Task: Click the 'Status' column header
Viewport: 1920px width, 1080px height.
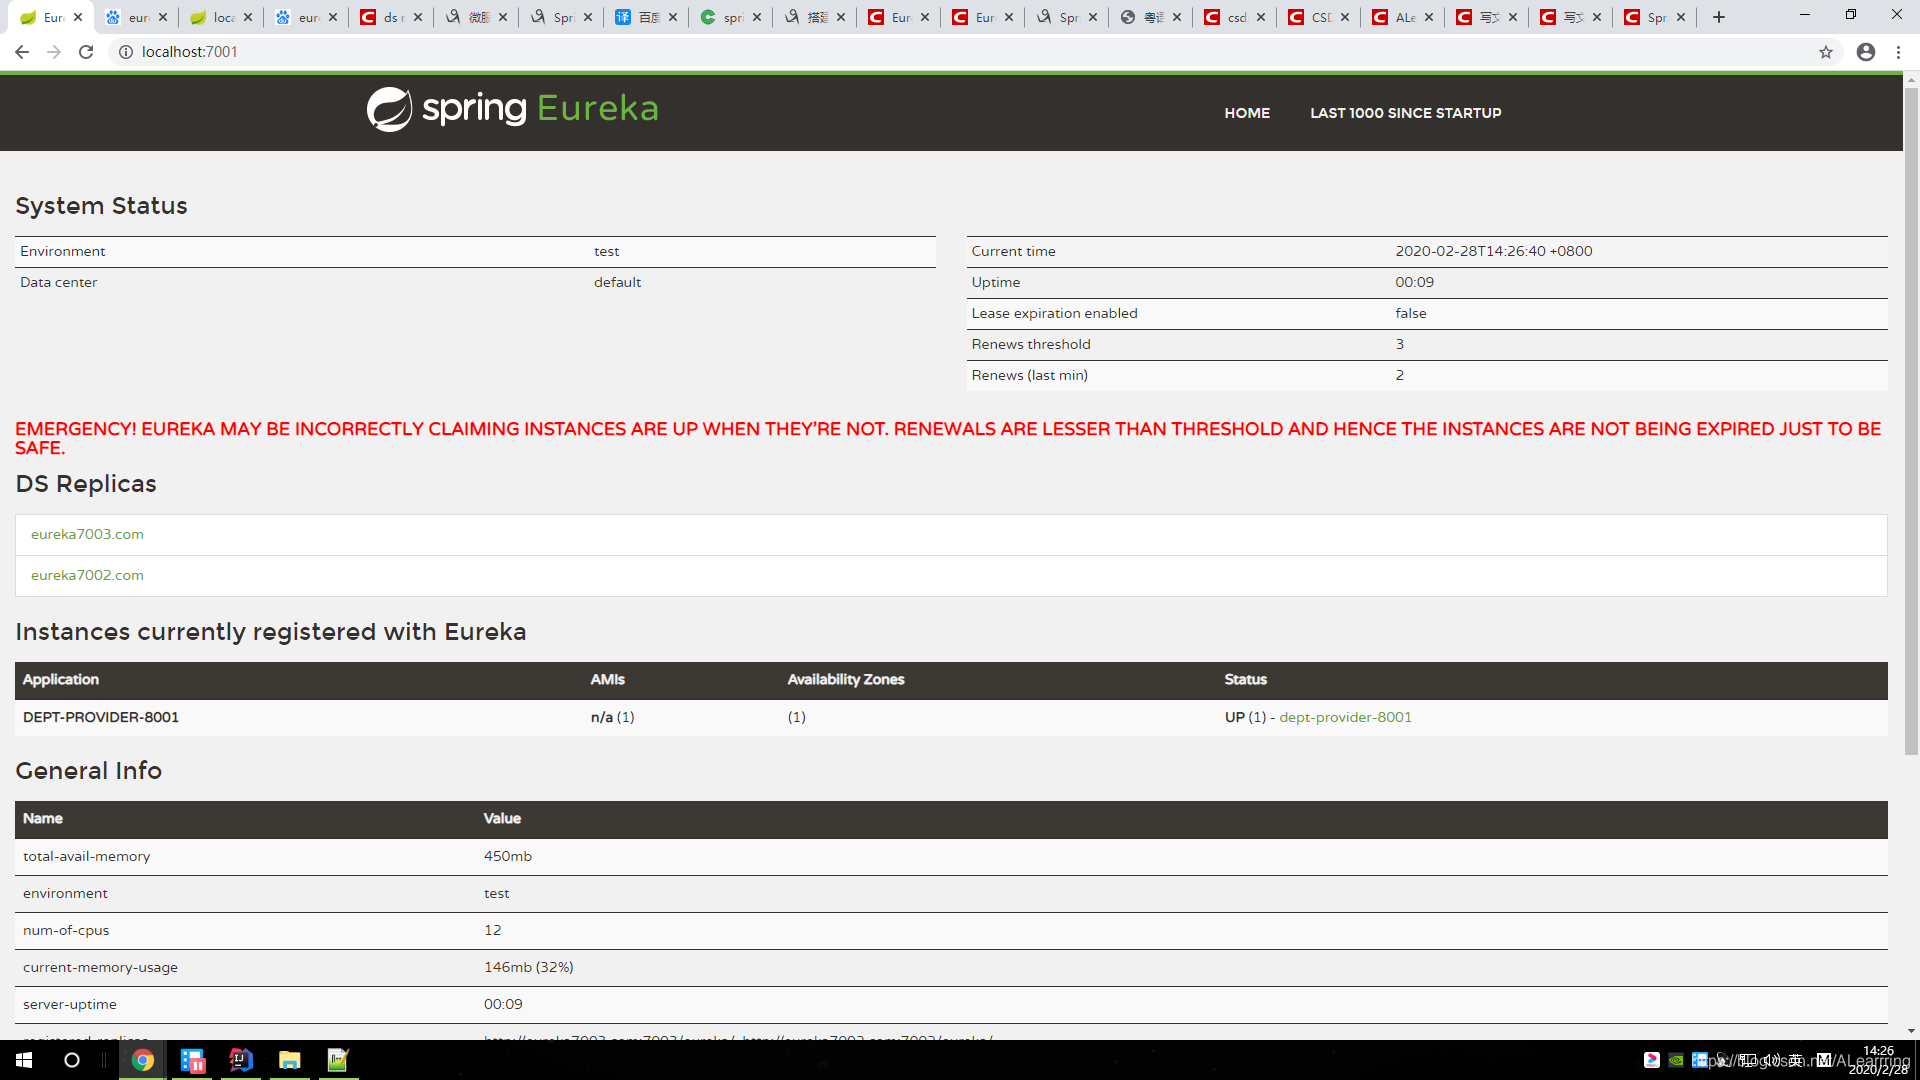Action: (1245, 679)
